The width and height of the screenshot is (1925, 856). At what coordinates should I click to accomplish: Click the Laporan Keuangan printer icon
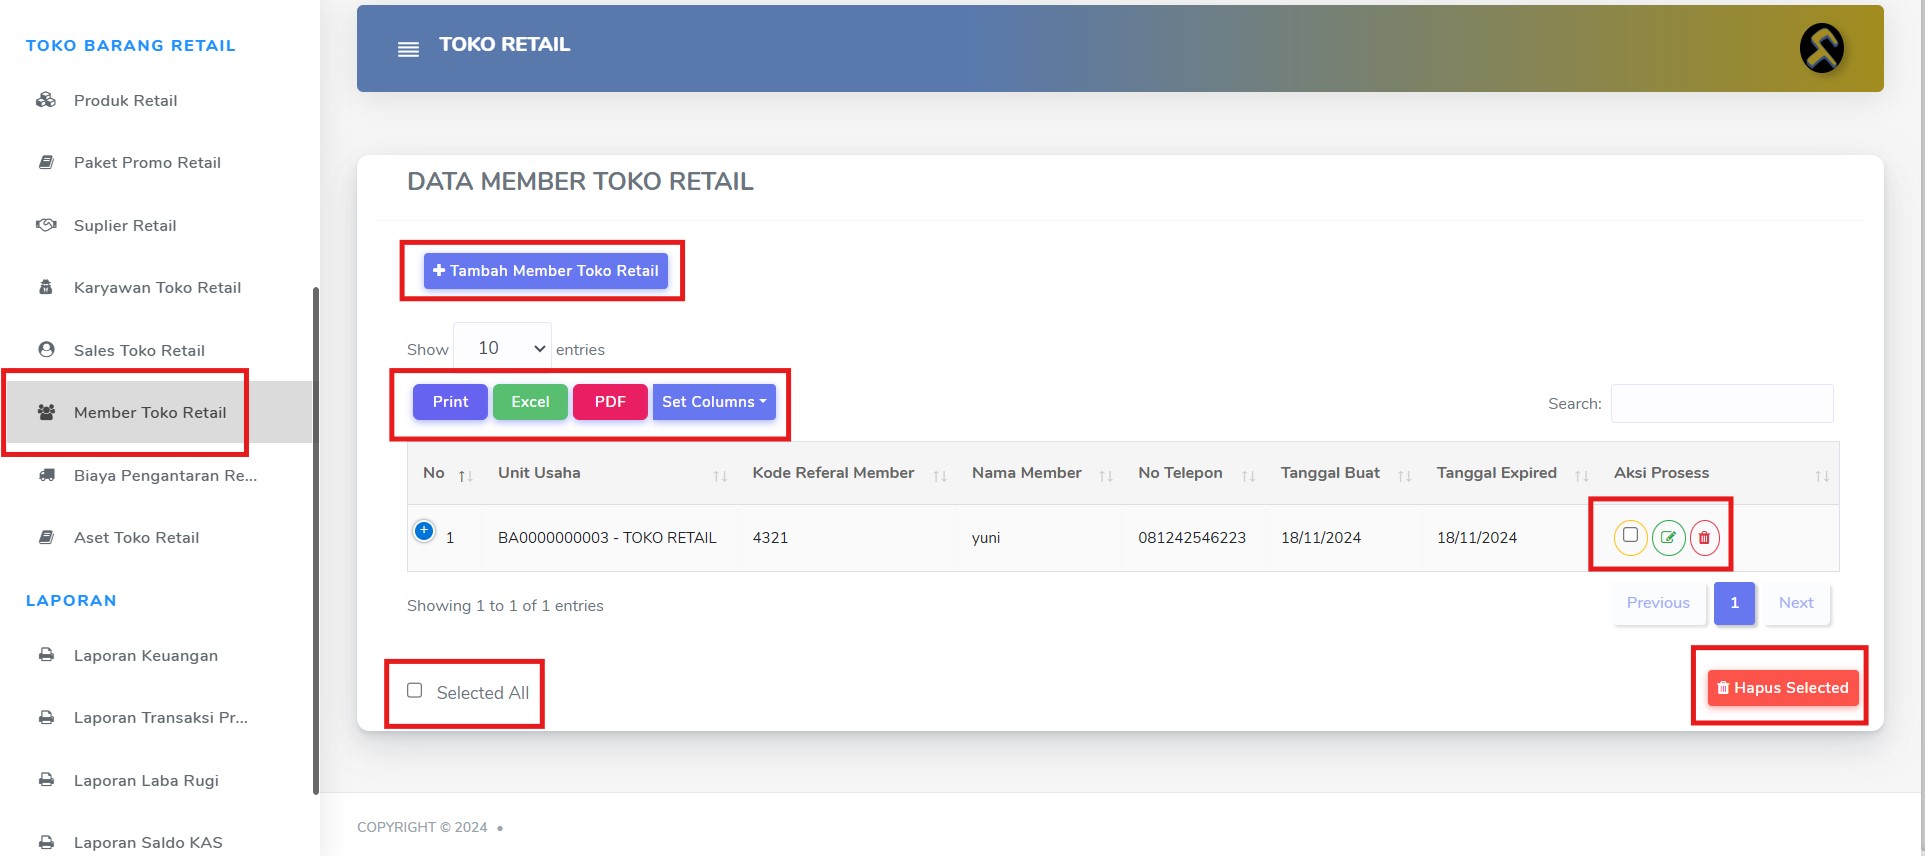[x=46, y=655]
